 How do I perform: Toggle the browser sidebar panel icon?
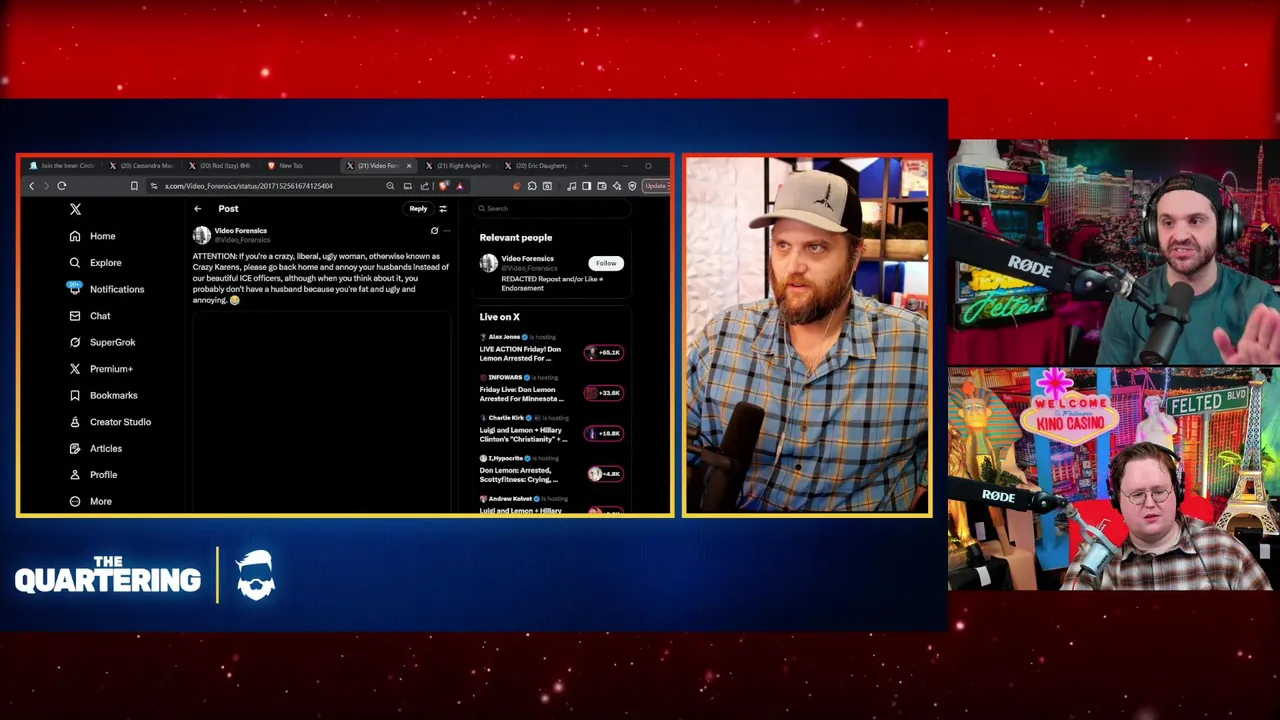tap(587, 186)
